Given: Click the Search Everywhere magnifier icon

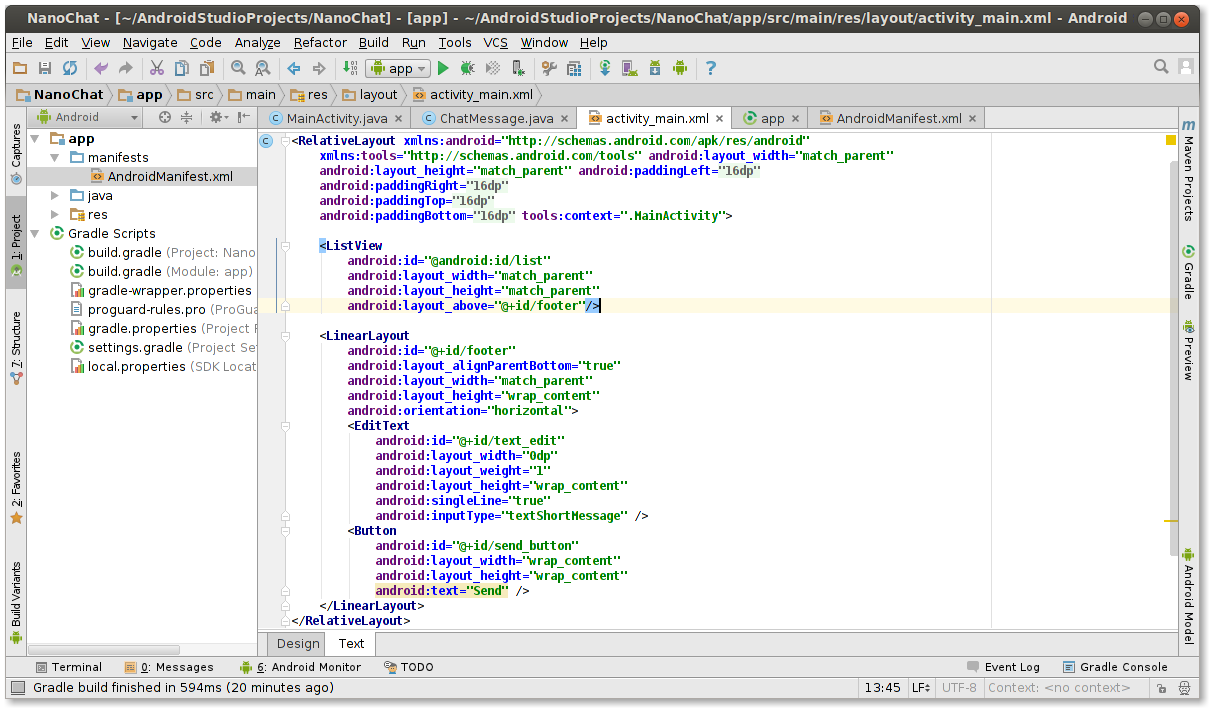Looking at the screenshot, I should (x=1161, y=67).
